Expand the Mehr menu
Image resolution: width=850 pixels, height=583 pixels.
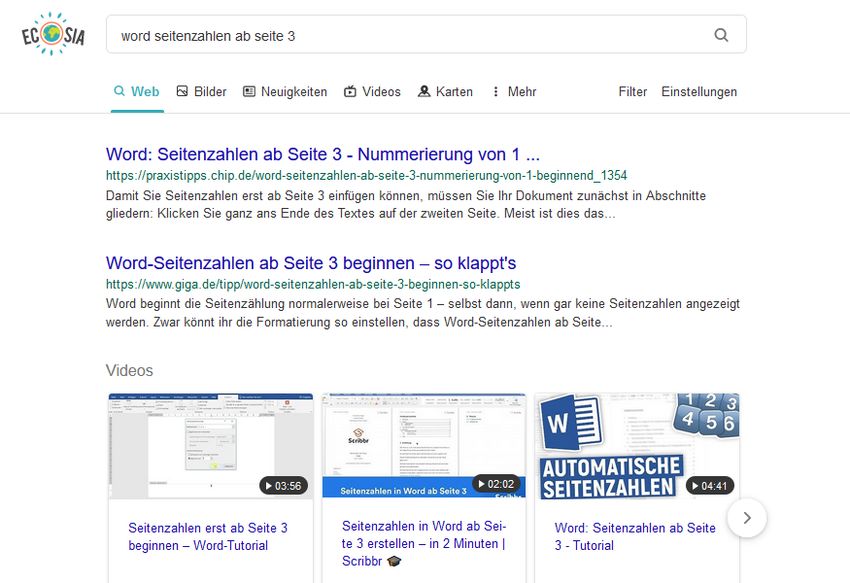tap(513, 91)
